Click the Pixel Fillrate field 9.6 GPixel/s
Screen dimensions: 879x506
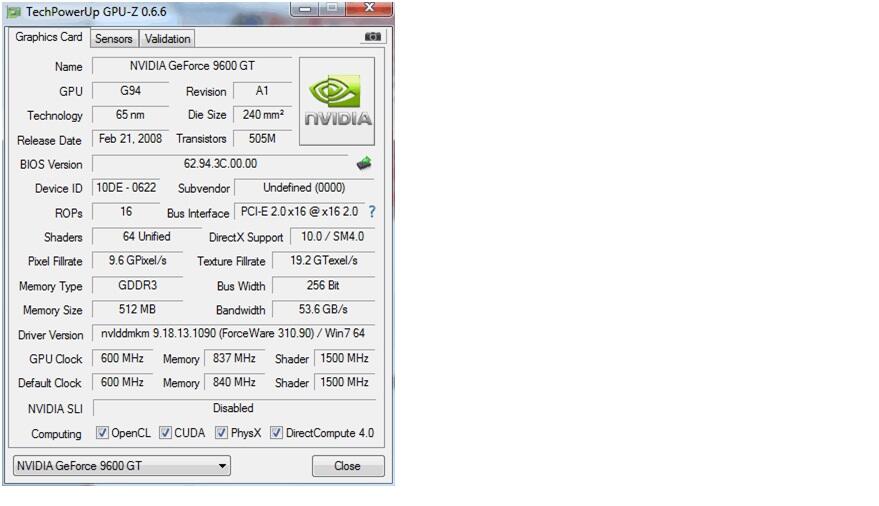click(x=137, y=261)
